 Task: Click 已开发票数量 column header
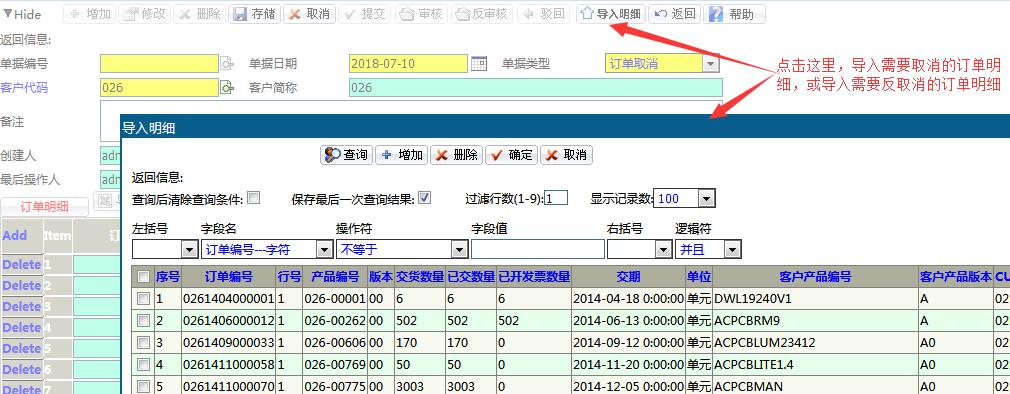click(534, 277)
